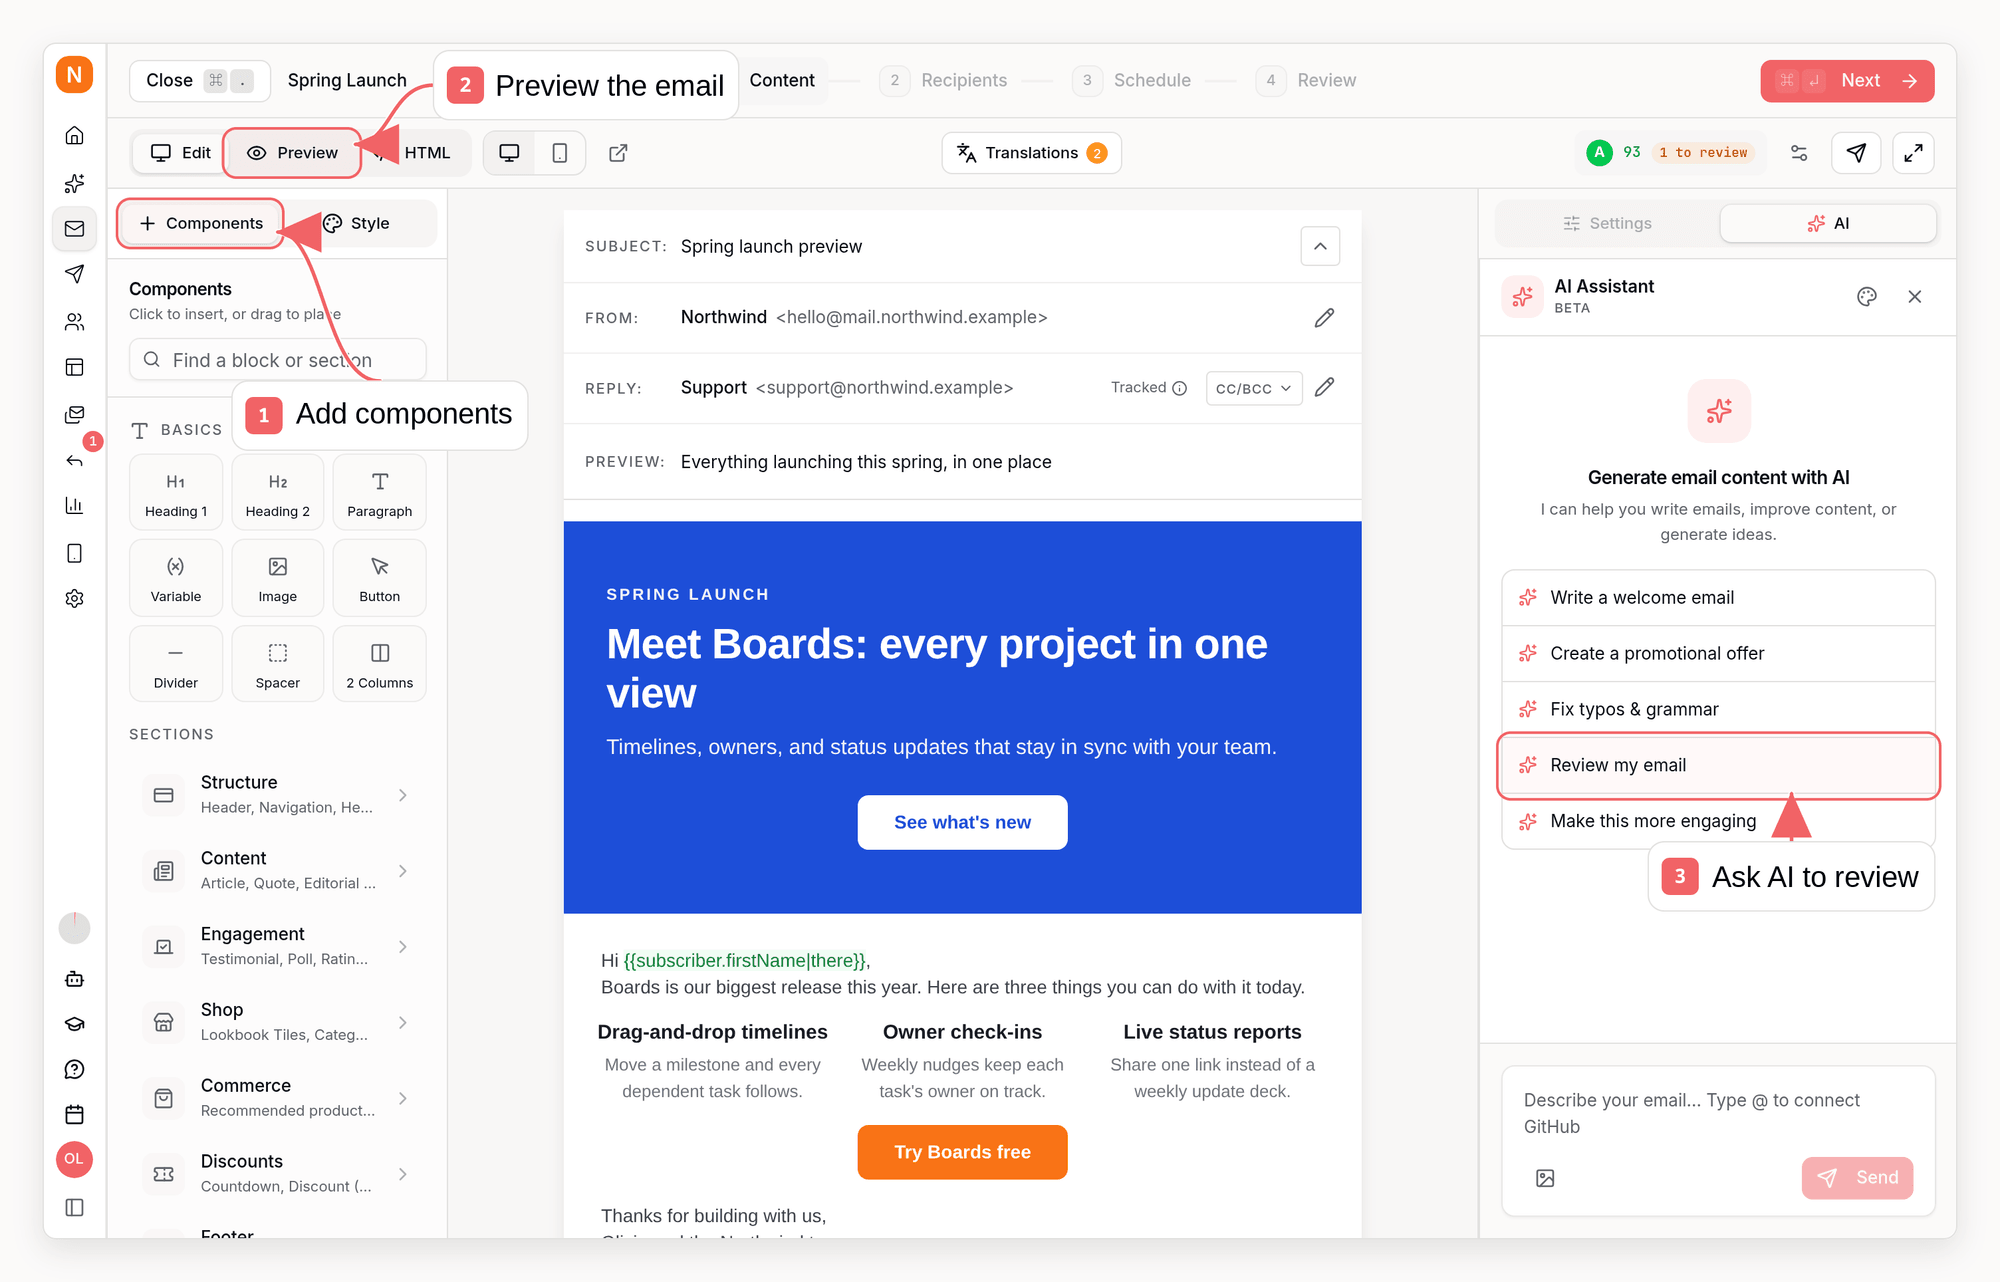The image size is (2000, 1282).
Task: Edit the Reply address pencil icon
Action: [x=1324, y=387]
